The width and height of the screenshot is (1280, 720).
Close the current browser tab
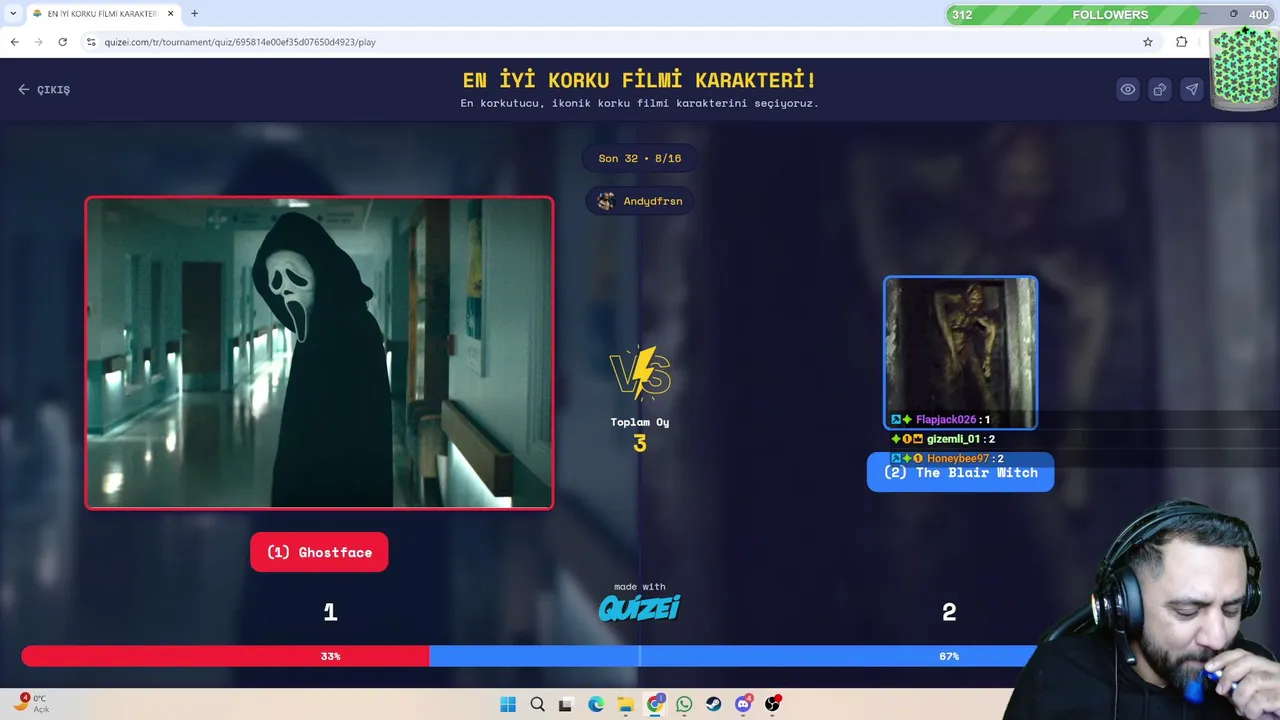point(171,14)
